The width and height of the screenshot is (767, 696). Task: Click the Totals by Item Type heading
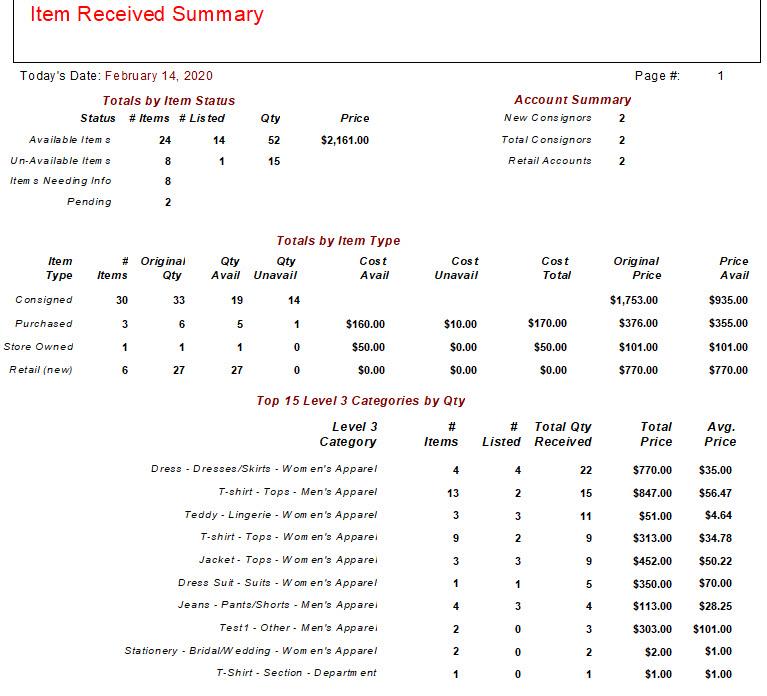[338, 241]
